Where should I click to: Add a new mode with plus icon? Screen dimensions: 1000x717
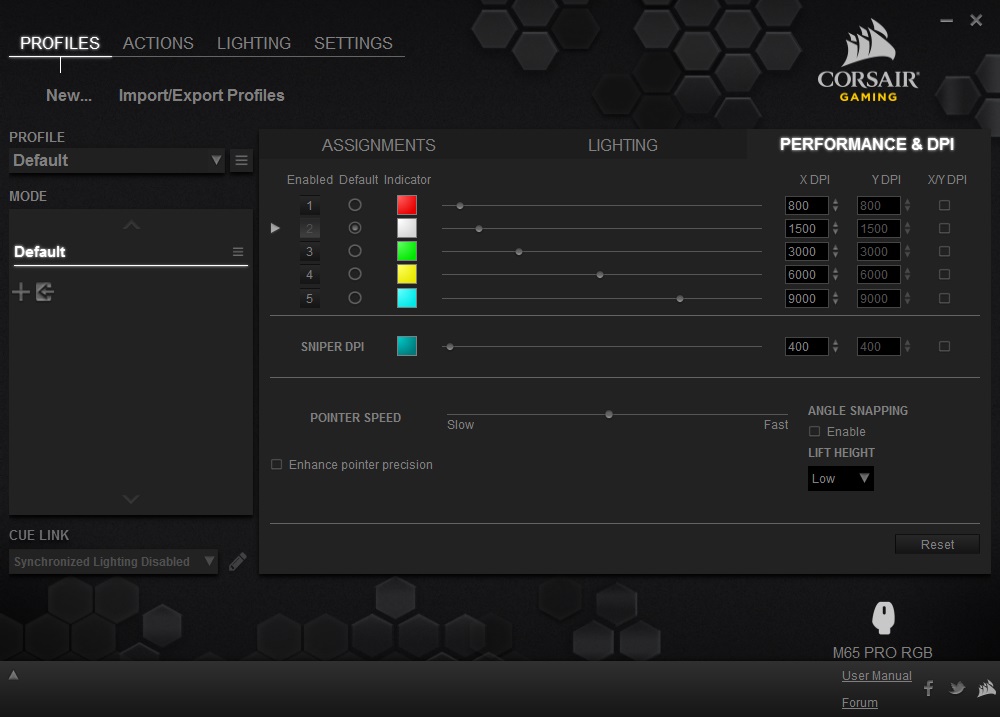tap(21, 292)
